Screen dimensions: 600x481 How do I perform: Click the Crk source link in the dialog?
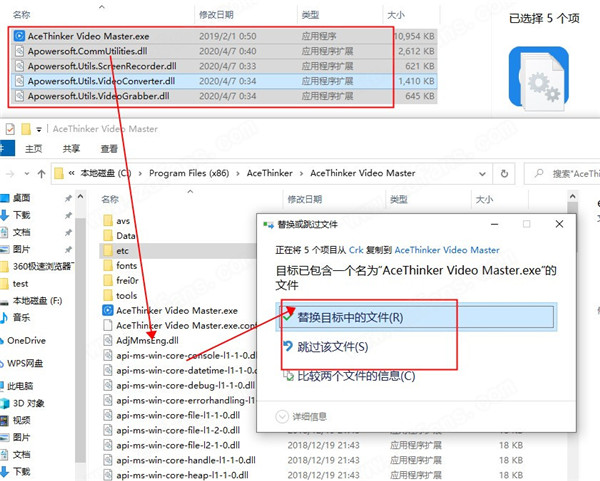click(x=356, y=250)
